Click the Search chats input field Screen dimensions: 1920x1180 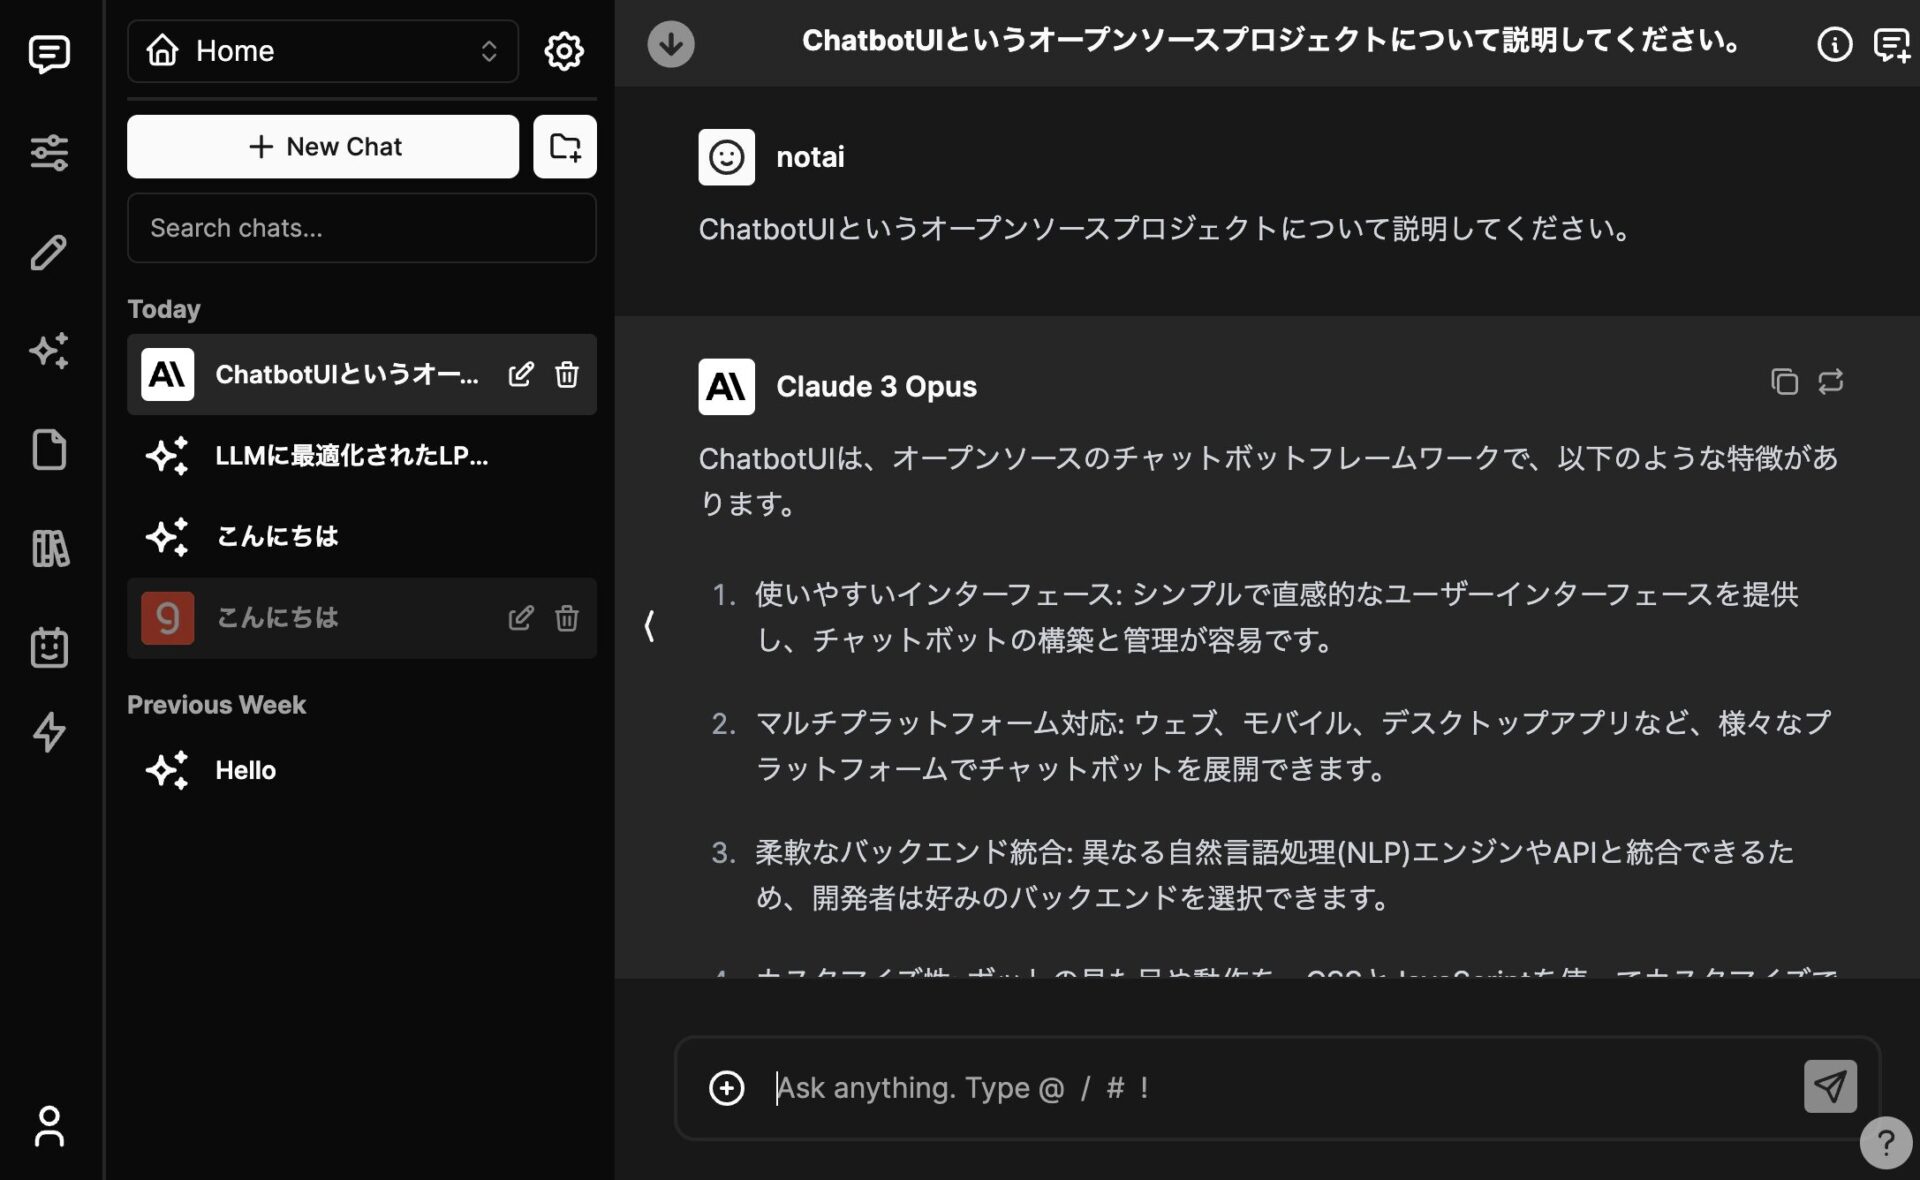361,228
